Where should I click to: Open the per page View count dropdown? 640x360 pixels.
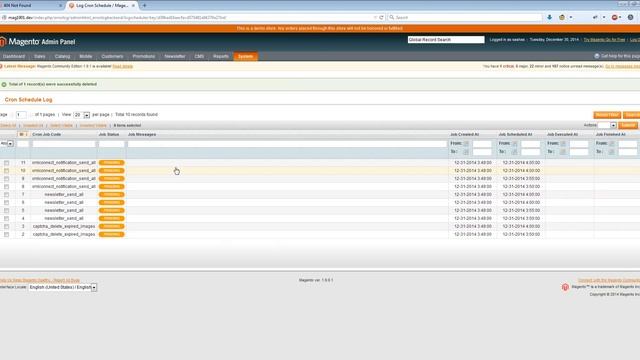tap(81, 115)
